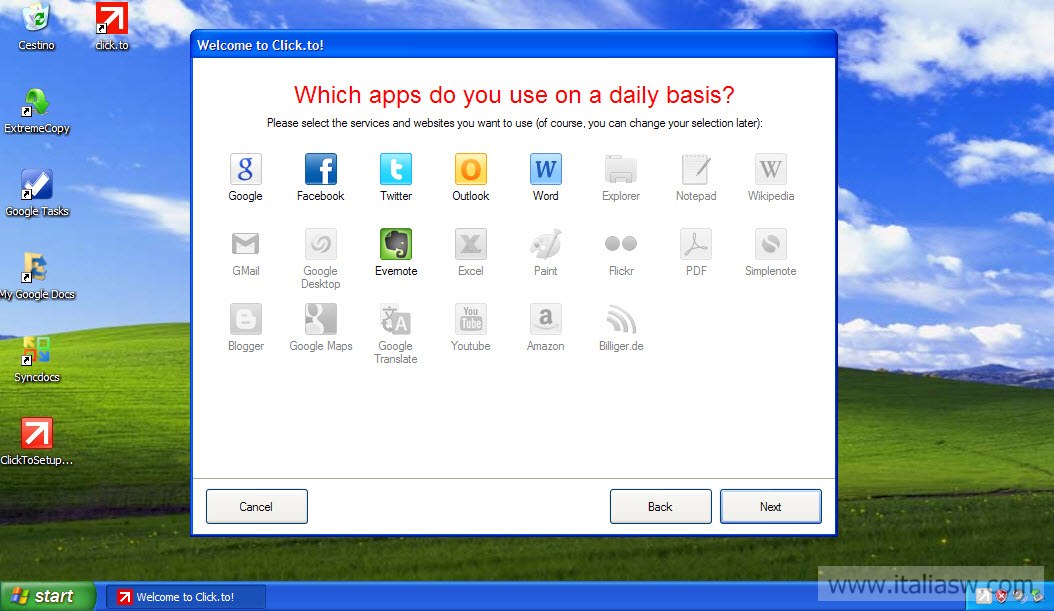Select the Google app icon
The height and width of the screenshot is (611, 1054).
pos(245,169)
